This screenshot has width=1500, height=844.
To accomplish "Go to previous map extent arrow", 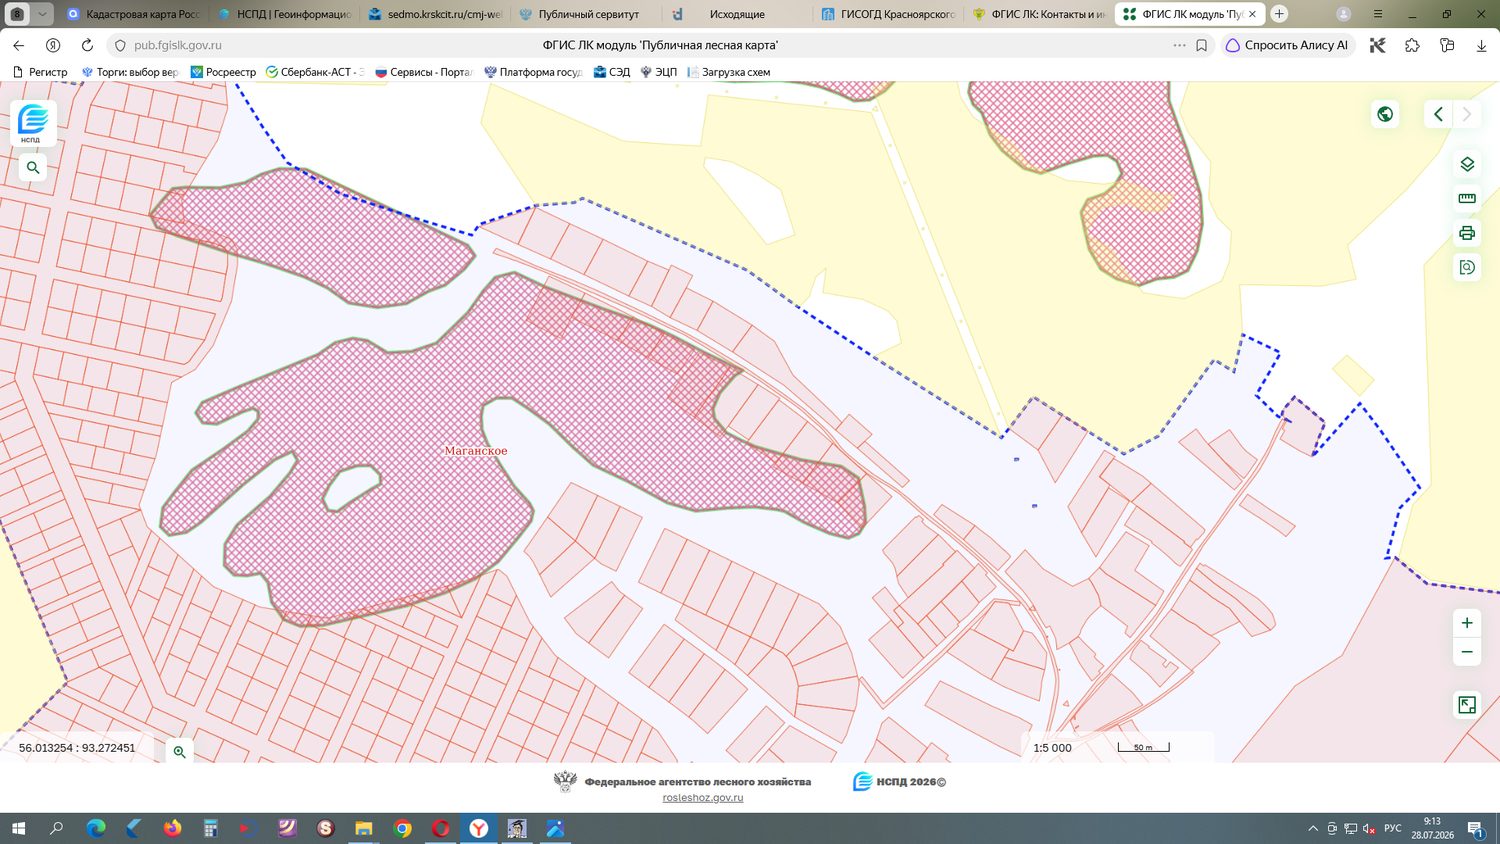I will click(x=1438, y=114).
